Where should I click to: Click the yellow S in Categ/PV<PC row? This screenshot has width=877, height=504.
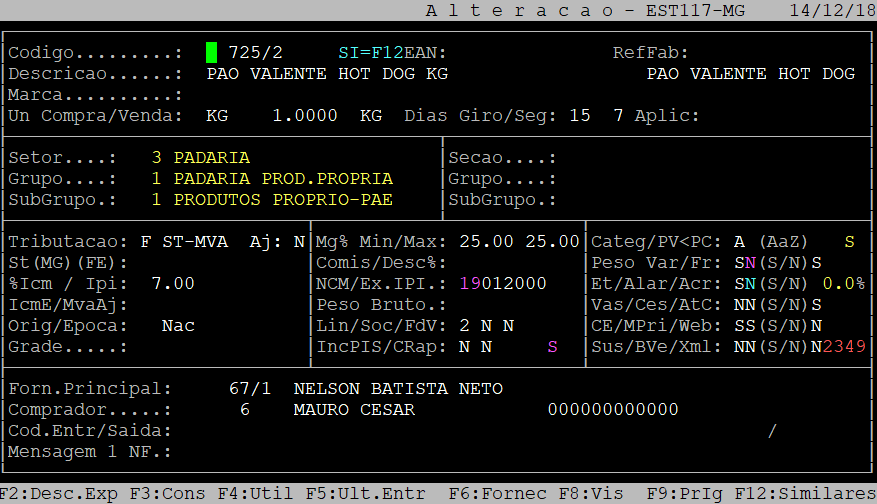(x=849, y=242)
